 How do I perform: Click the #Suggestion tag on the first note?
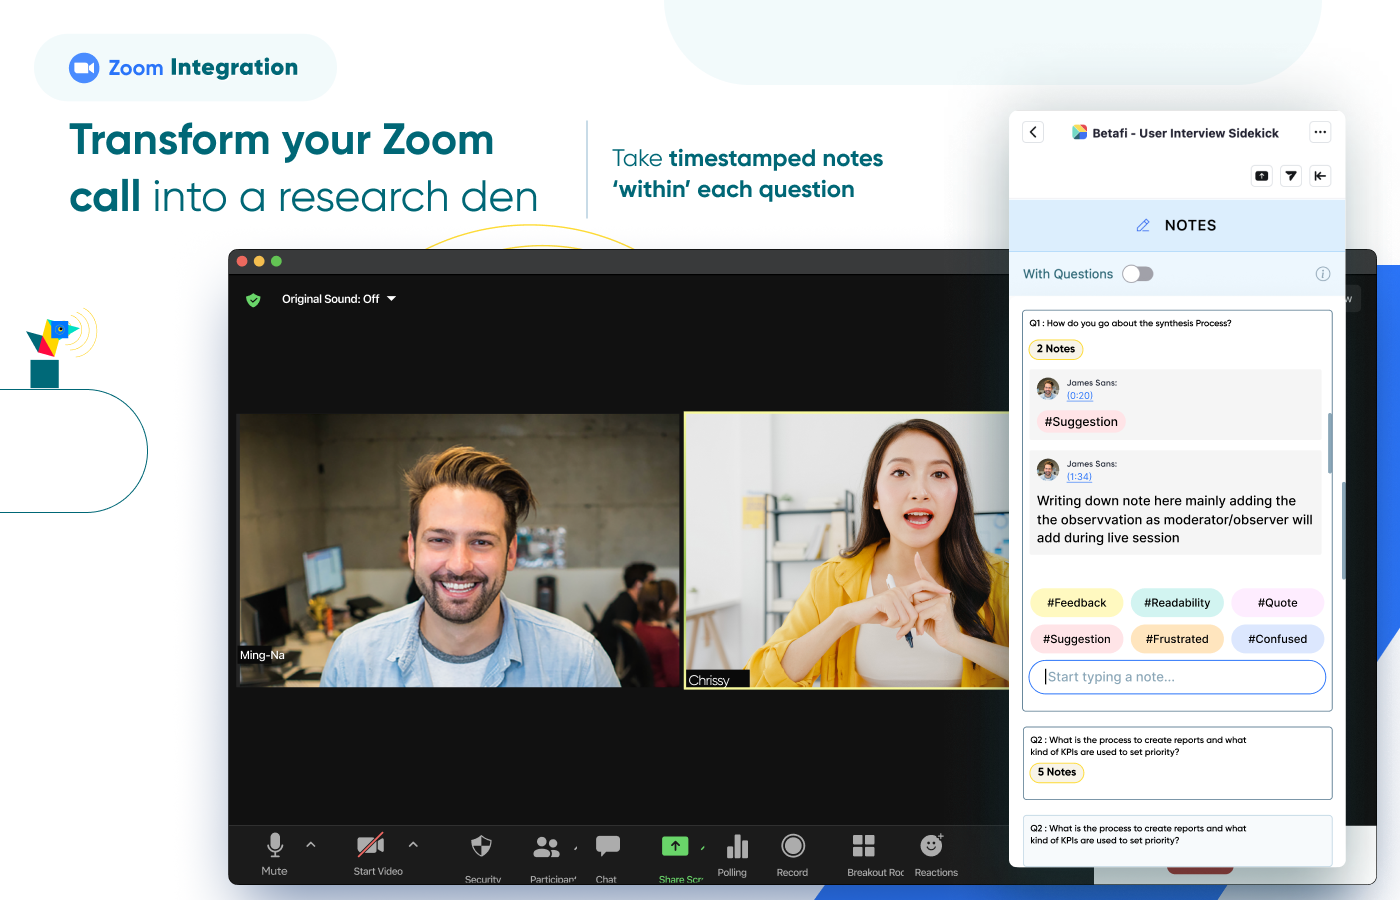pos(1081,422)
